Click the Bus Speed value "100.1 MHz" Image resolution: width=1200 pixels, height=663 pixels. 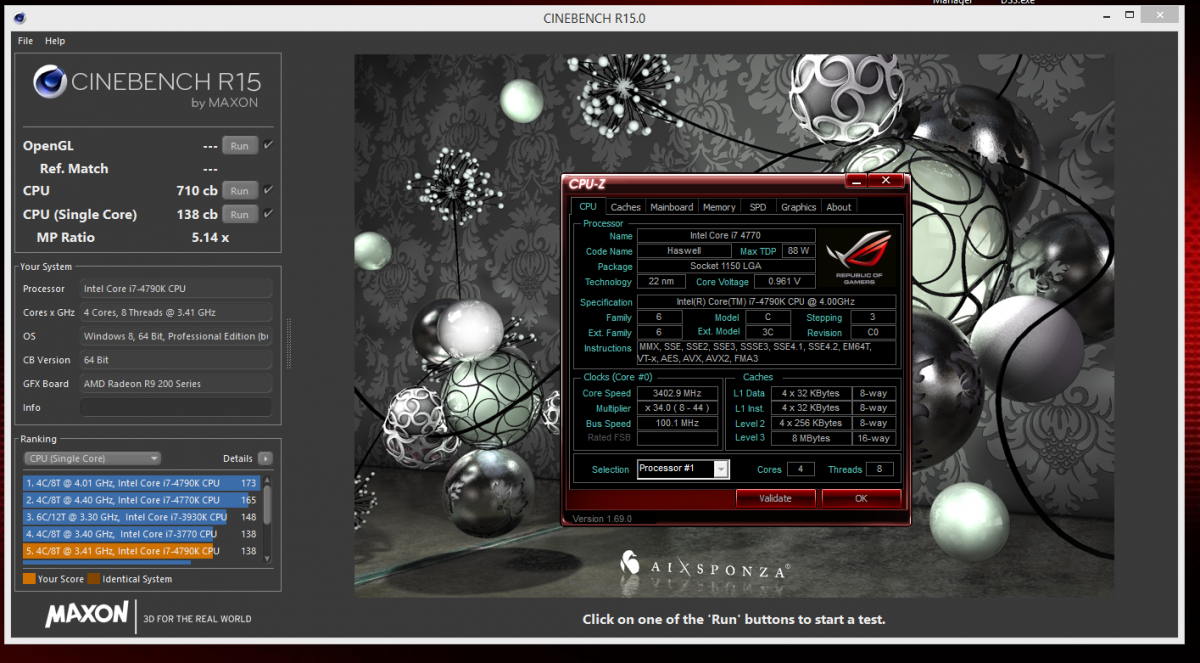[x=678, y=423]
